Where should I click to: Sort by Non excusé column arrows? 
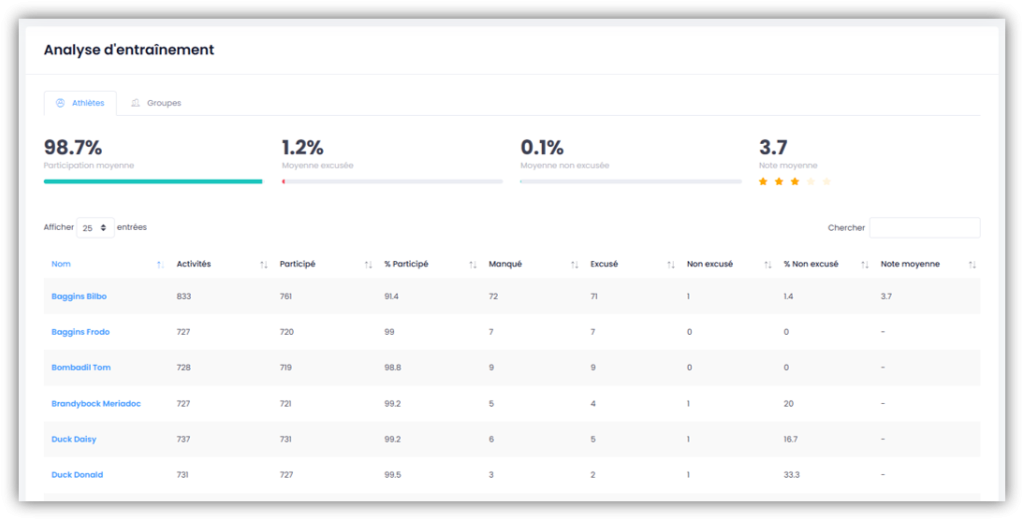point(768,265)
